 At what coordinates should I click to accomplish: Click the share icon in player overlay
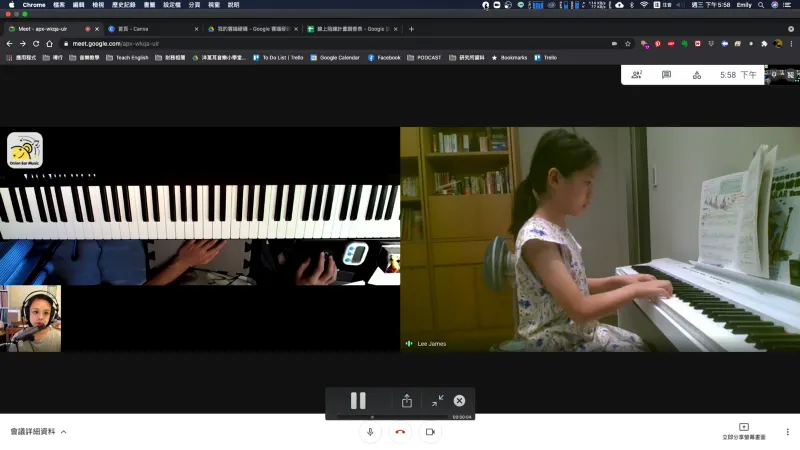click(407, 401)
